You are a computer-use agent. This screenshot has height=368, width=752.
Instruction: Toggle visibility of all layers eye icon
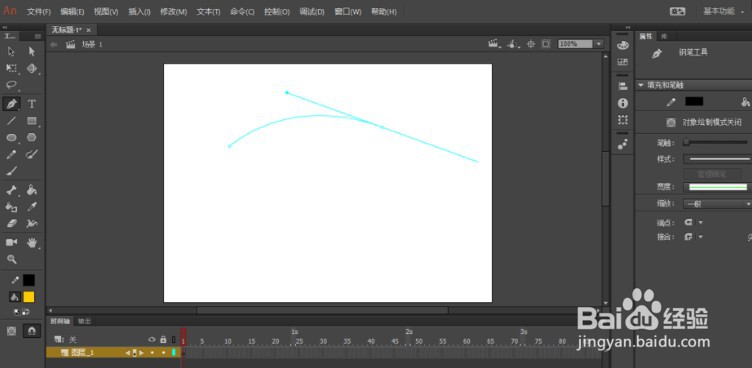pos(152,339)
